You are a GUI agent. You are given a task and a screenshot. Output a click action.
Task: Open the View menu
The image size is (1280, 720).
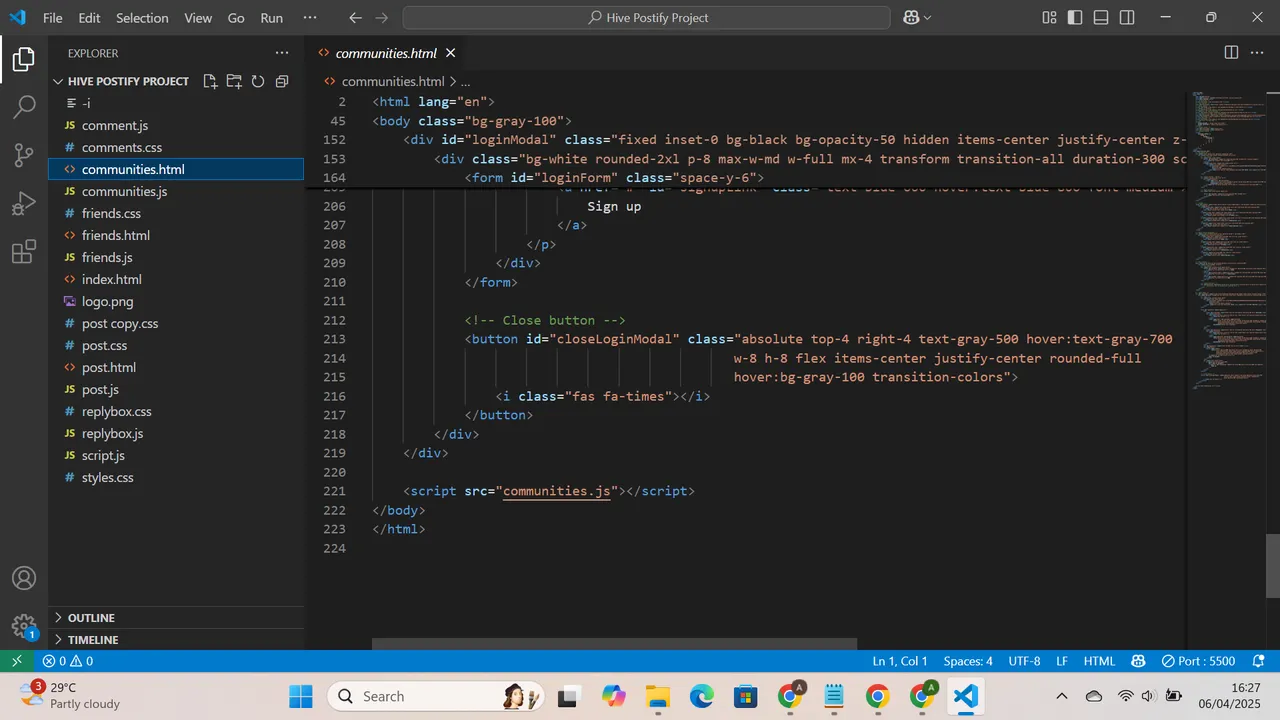(x=198, y=18)
